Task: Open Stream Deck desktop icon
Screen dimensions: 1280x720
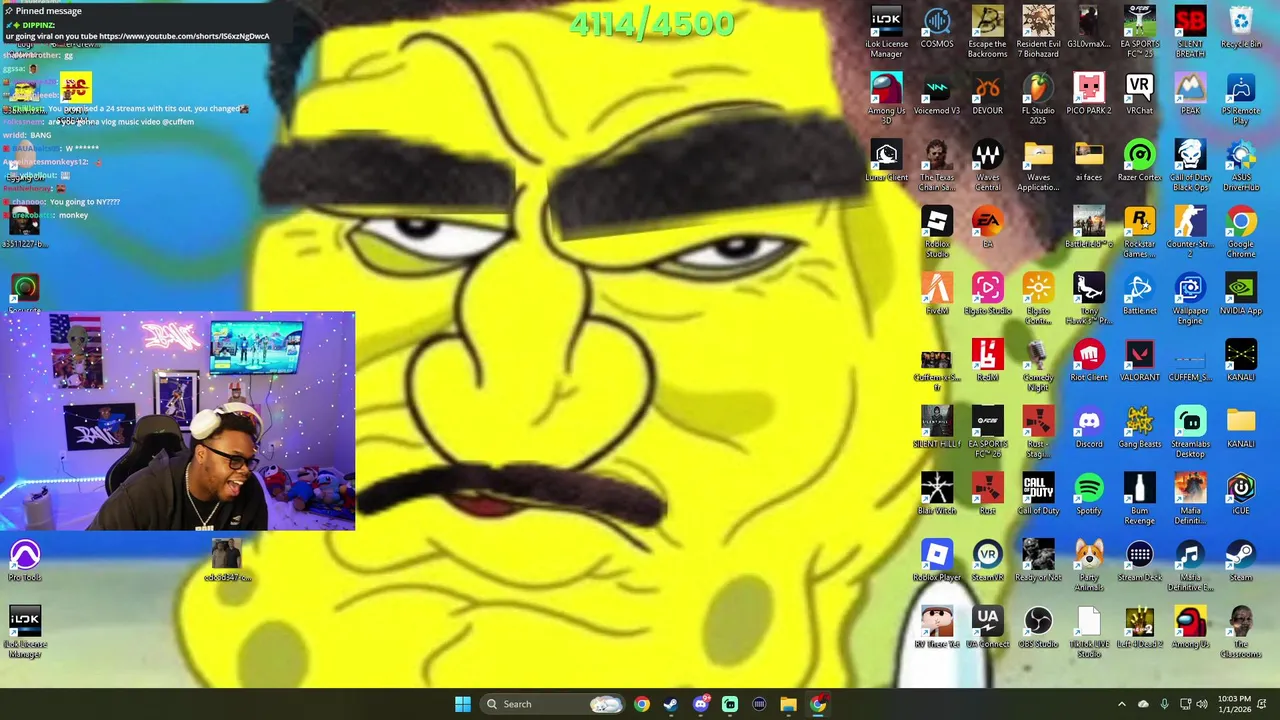Action: [x=1140, y=562]
